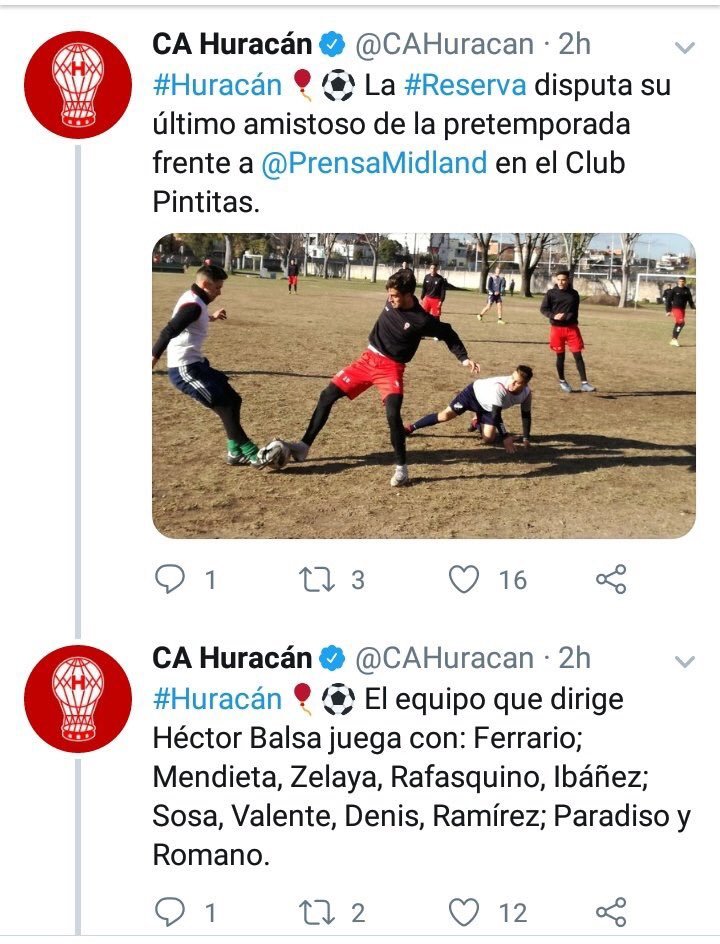Expand the second tweet's chevron options menu
This screenshot has height=944, width=720.
pyautogui.click(x=685, y=661)
